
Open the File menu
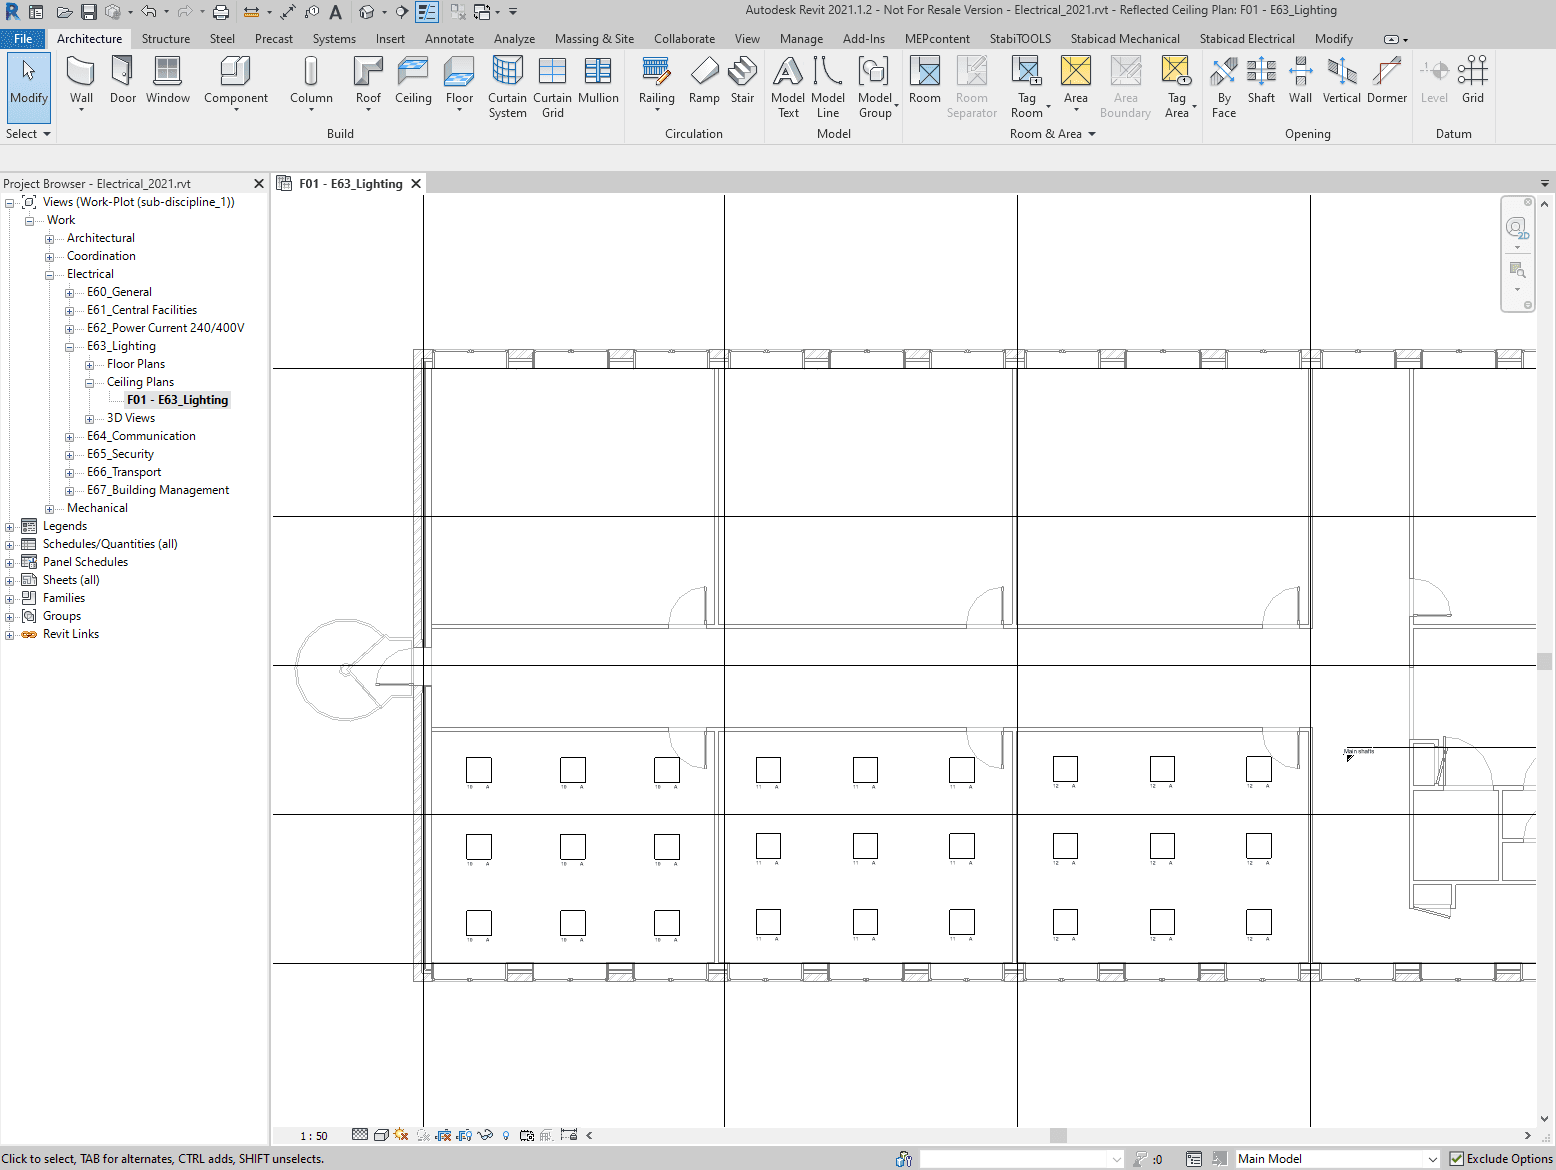click(x=23, y=39)
